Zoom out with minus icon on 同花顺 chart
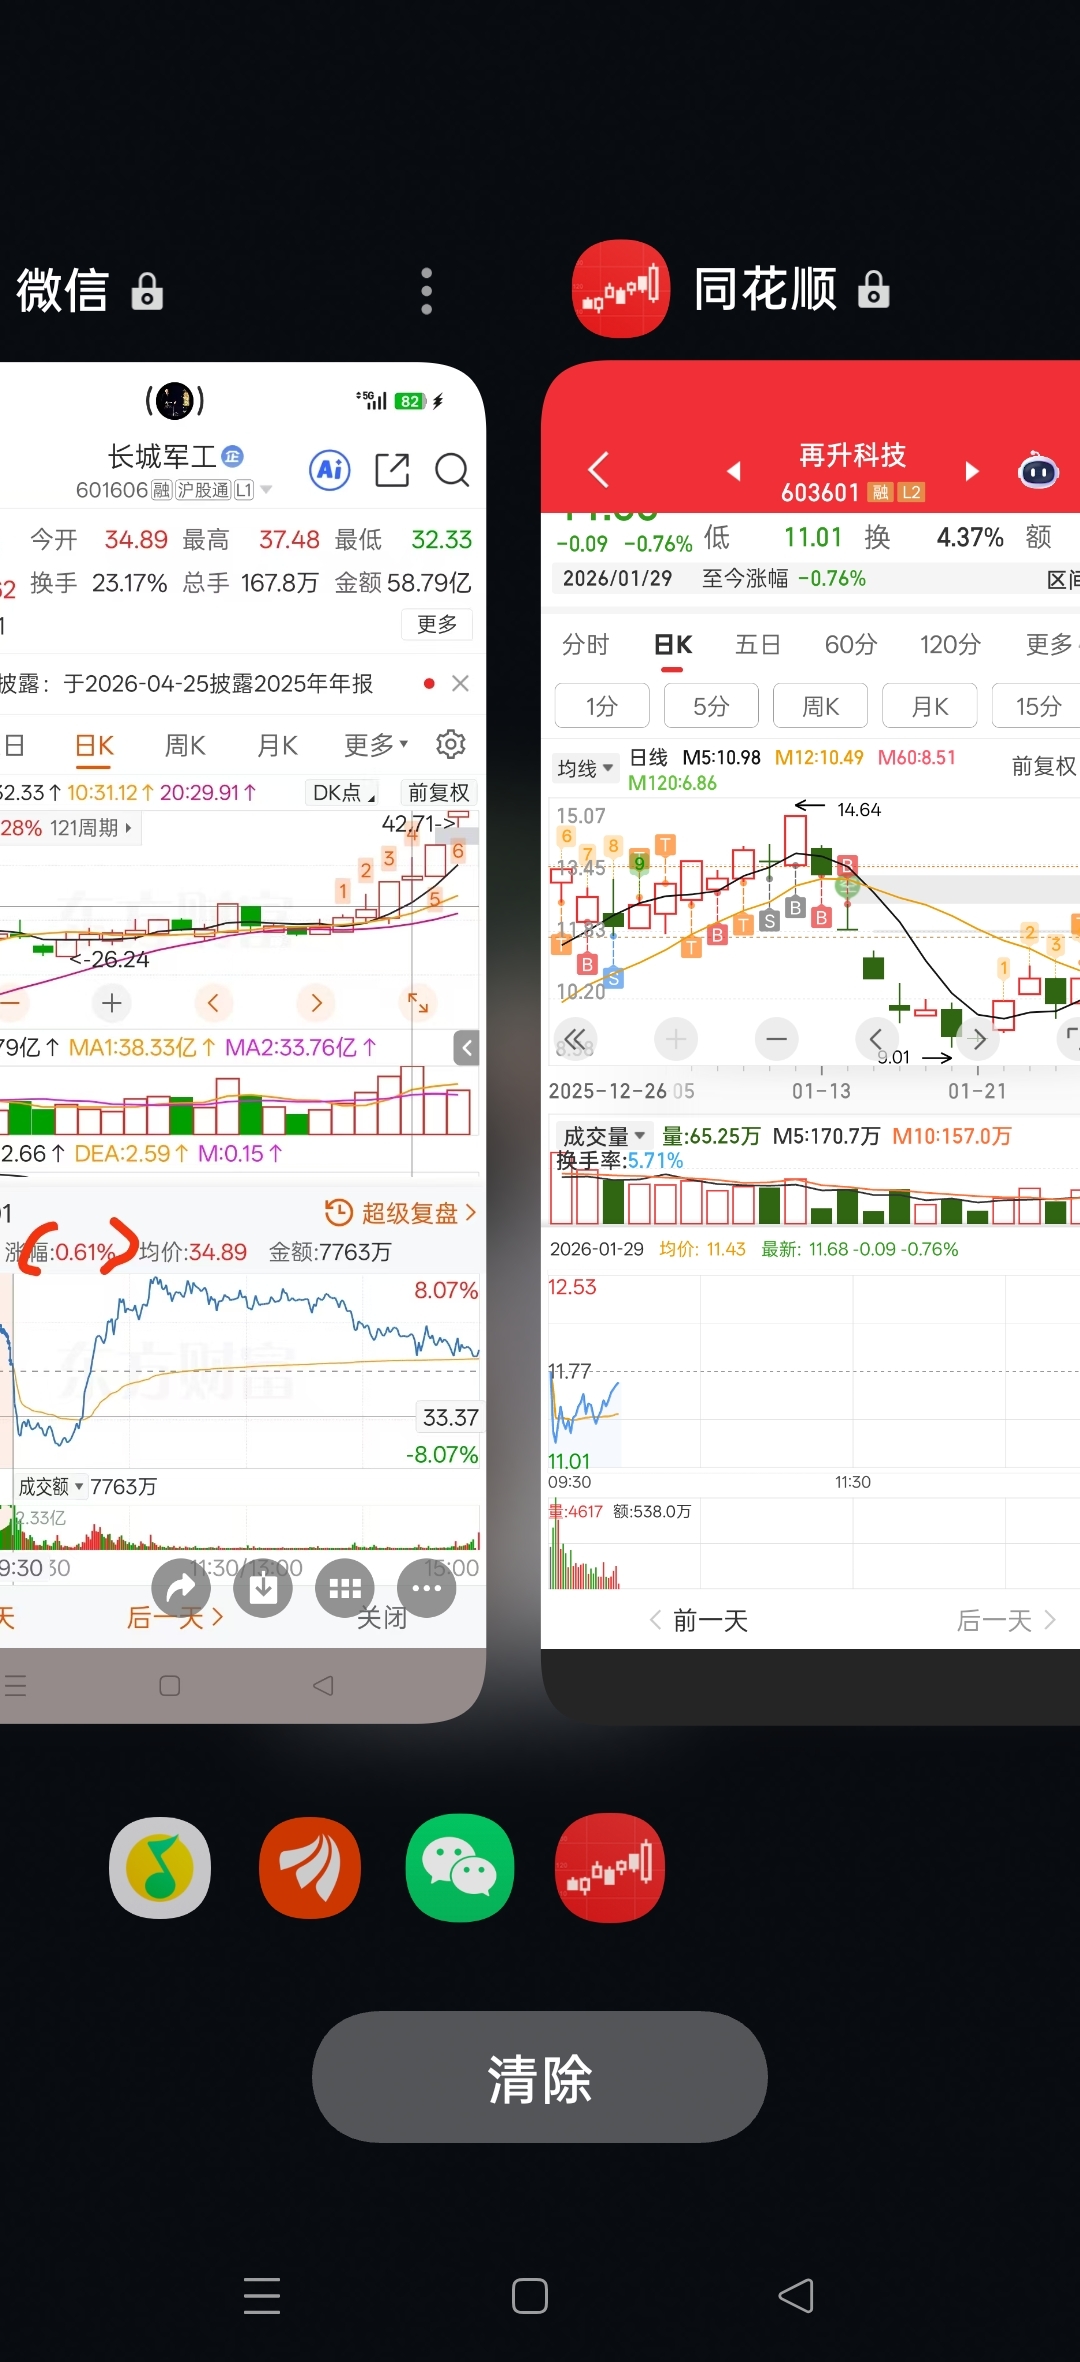This screenshot has height=2362, width=1080. point(776,1039)
